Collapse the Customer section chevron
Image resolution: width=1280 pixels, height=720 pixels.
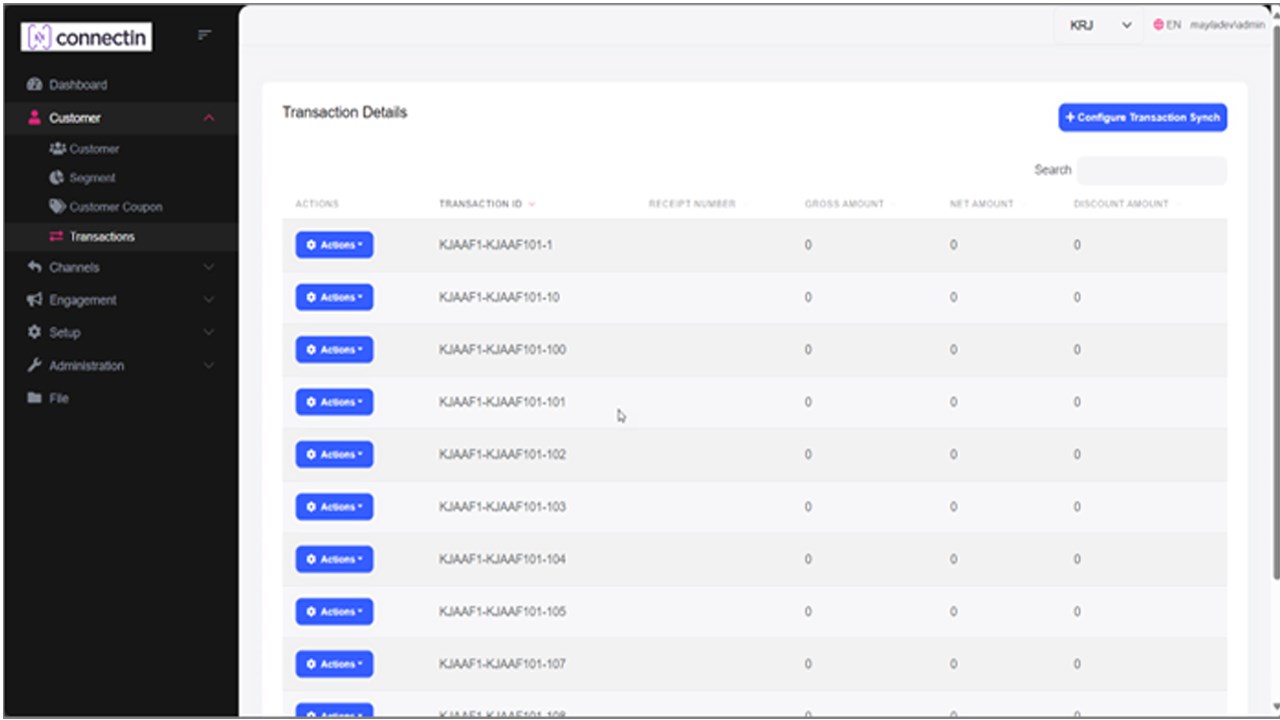coord(209,118)
